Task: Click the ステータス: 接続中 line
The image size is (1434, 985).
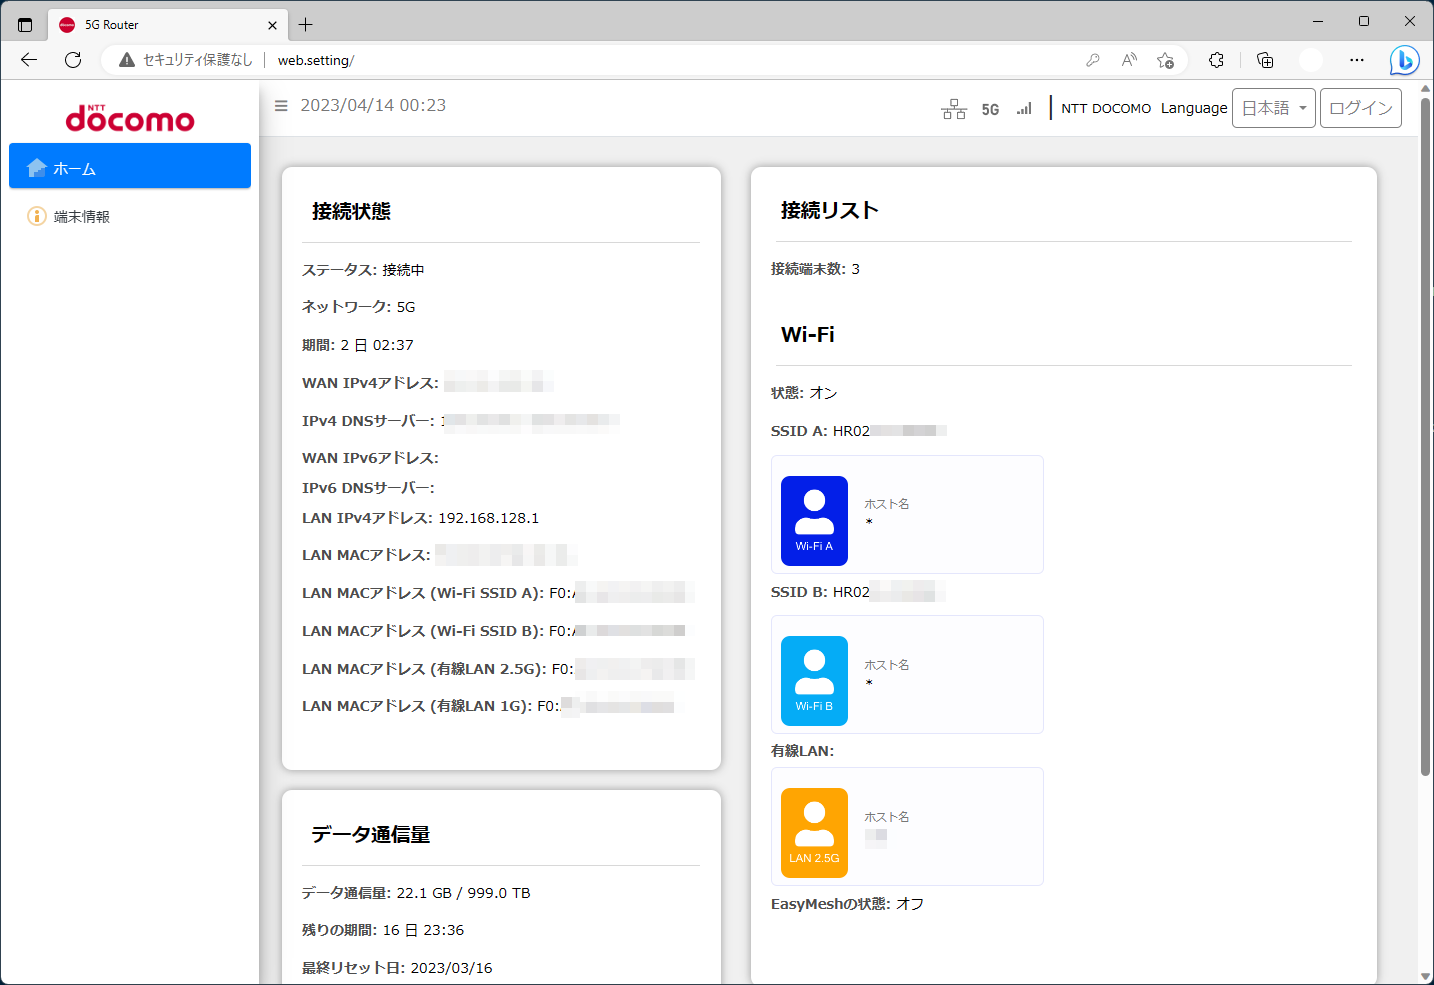Action: (x=363, y=270)
